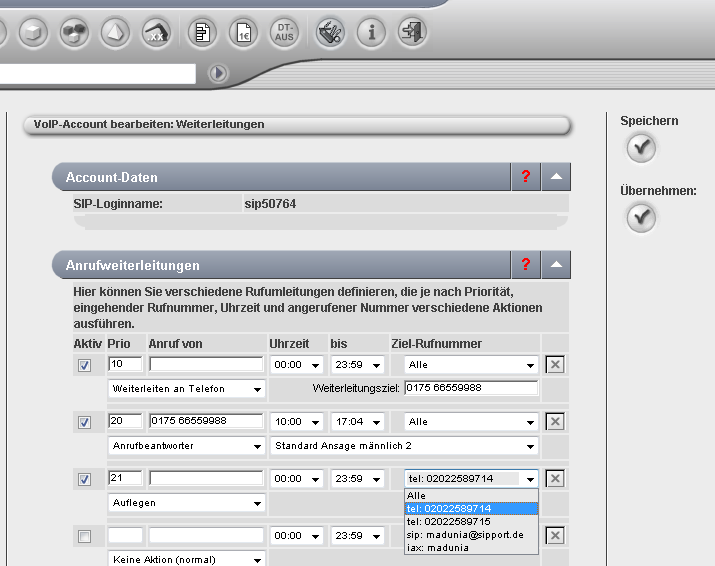The height and width of the screenshot is (566, 715).
Task: Click the info toolbar icon
Action: point(371,33)
